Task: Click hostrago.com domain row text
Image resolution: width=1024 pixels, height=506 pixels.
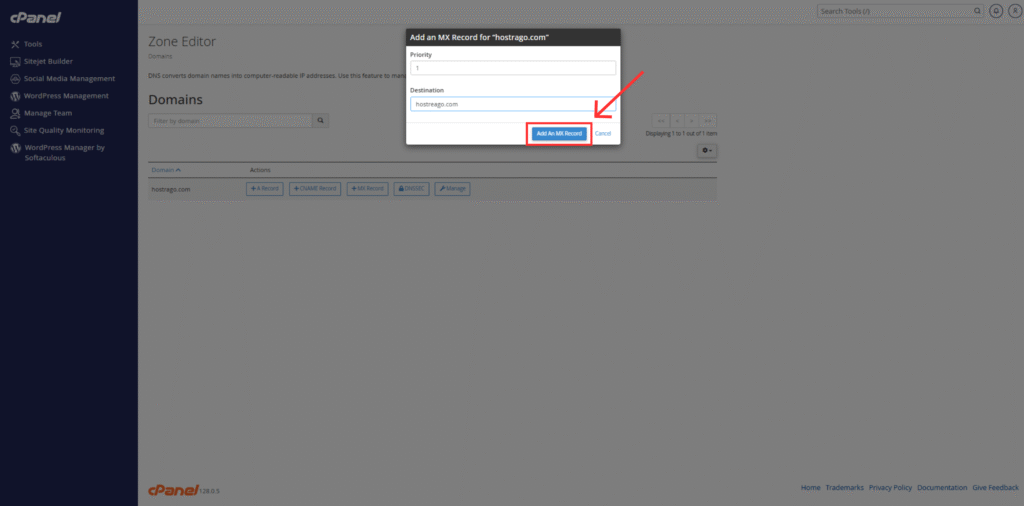Action: (x=170, y=189)
